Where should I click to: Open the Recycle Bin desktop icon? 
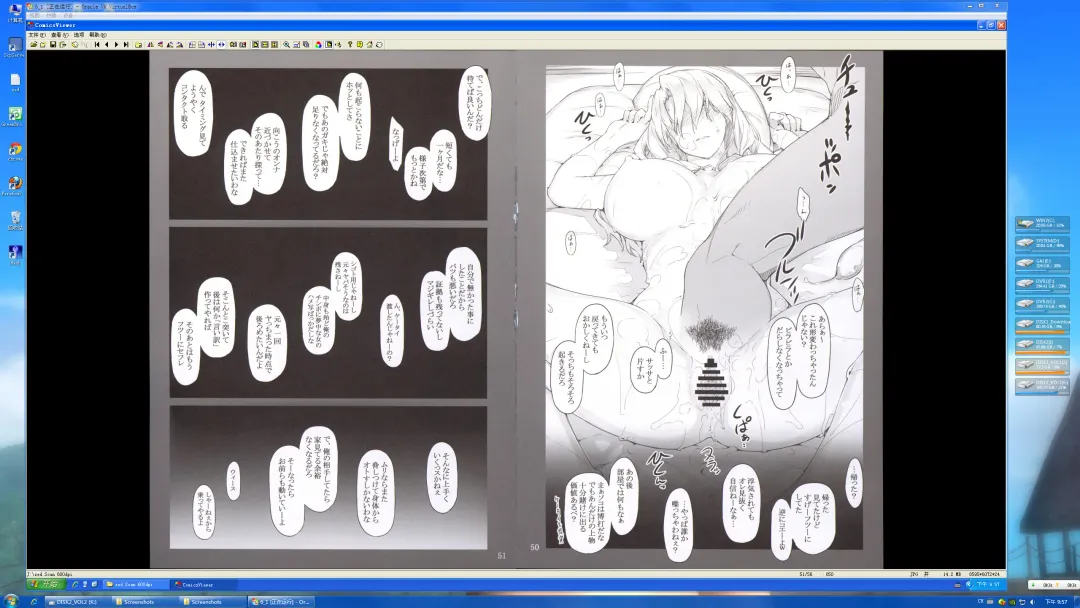[x=15, y=219]
